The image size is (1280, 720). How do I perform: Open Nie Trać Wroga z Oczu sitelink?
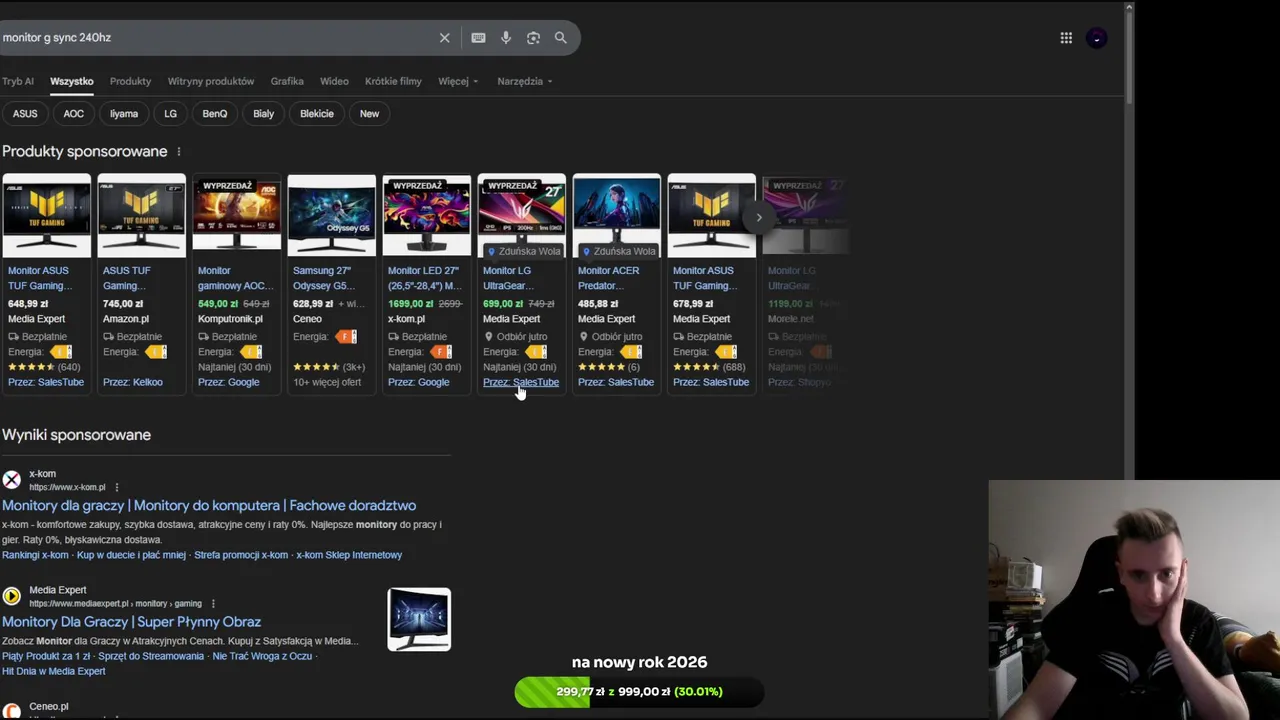pyautogui.click(x=262, y=656)
